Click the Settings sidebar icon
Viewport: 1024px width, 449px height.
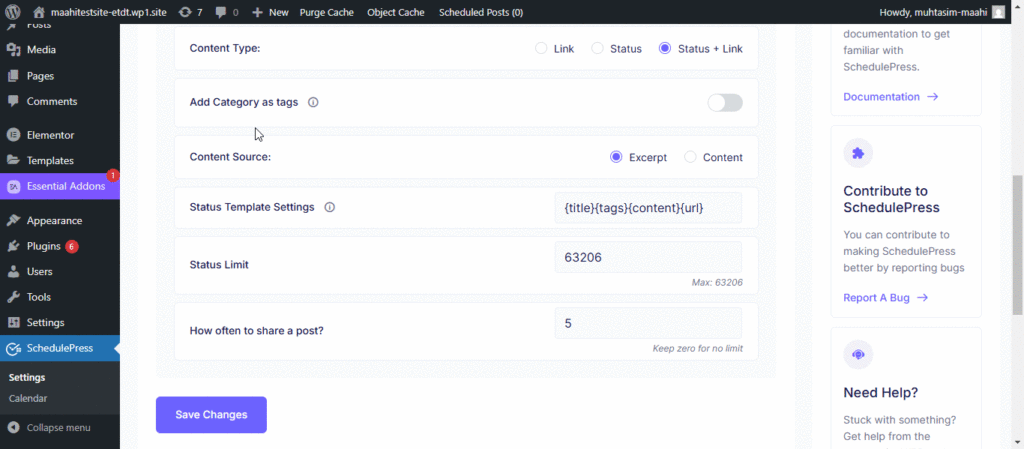(13, 322)
